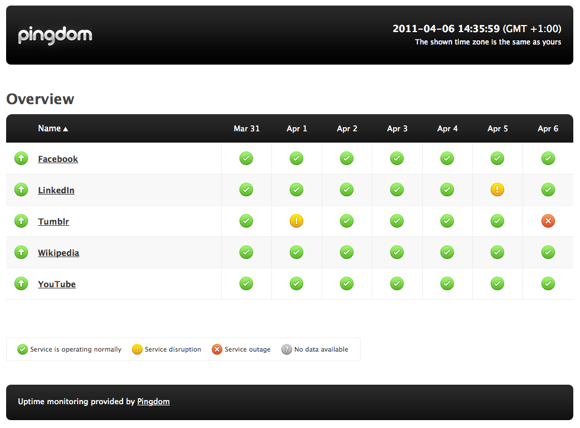Image resolution: width=580 pixels, height=428 pixels.
Task: Click Facebook's green check for Mar 31
Action: point(246,158)
